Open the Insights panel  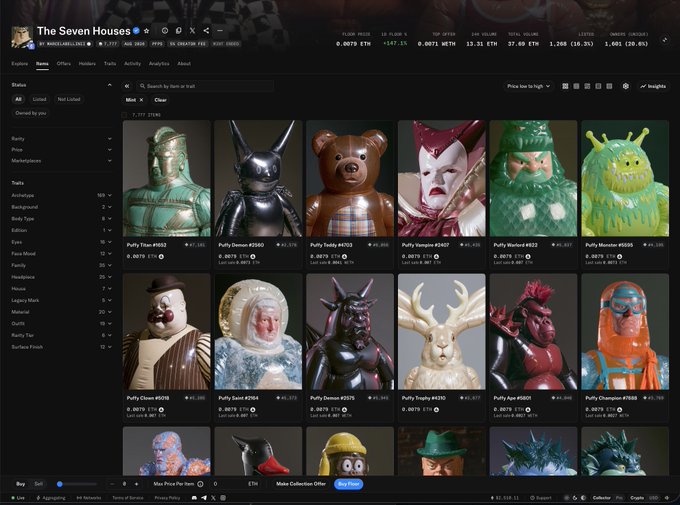coord(653,86)
